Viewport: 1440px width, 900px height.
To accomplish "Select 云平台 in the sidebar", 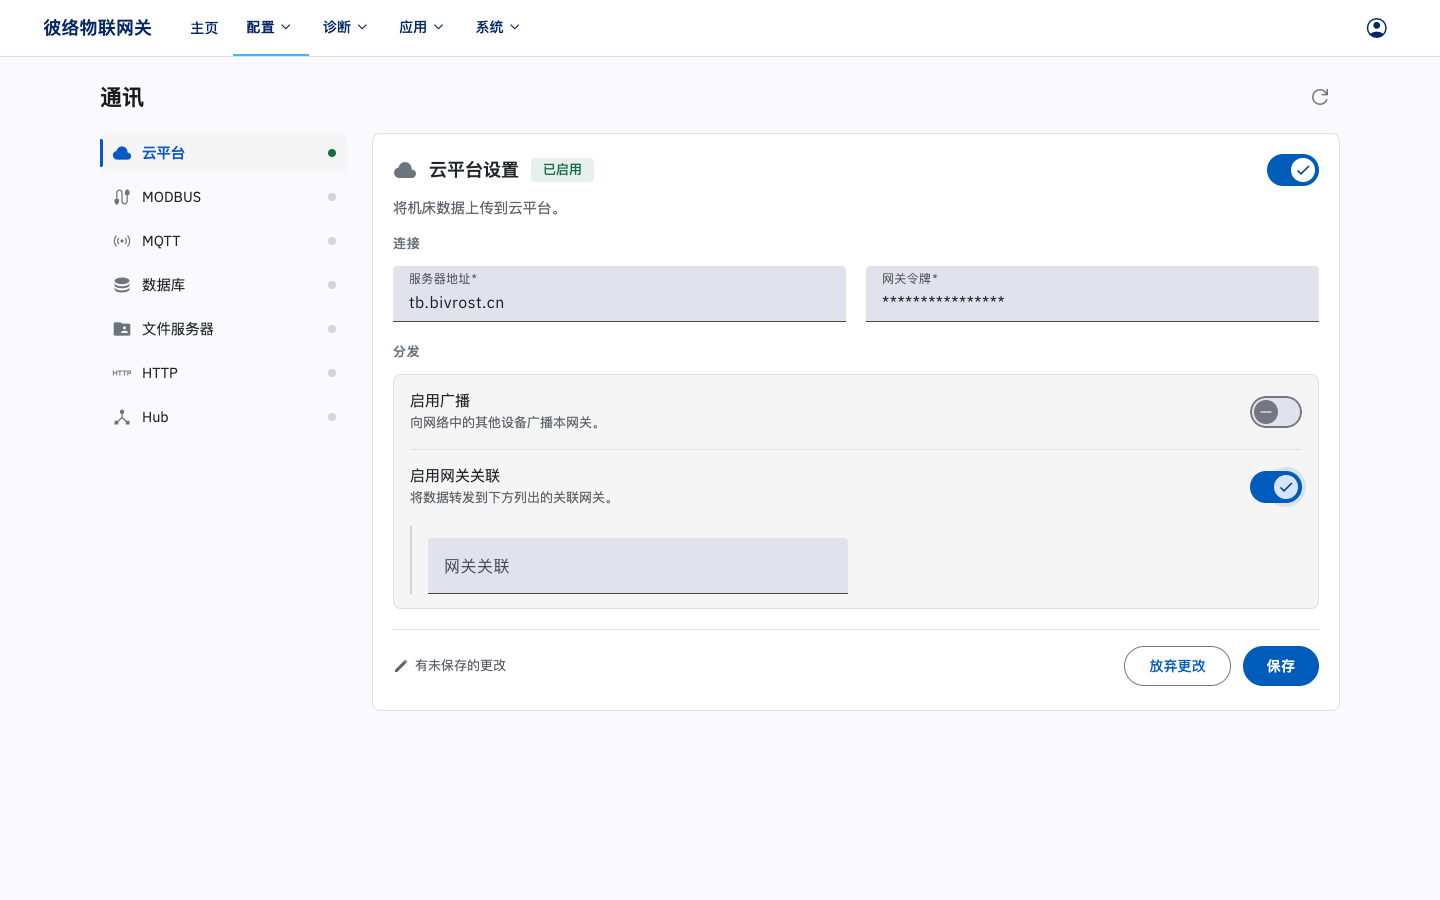I will point(224,153).
